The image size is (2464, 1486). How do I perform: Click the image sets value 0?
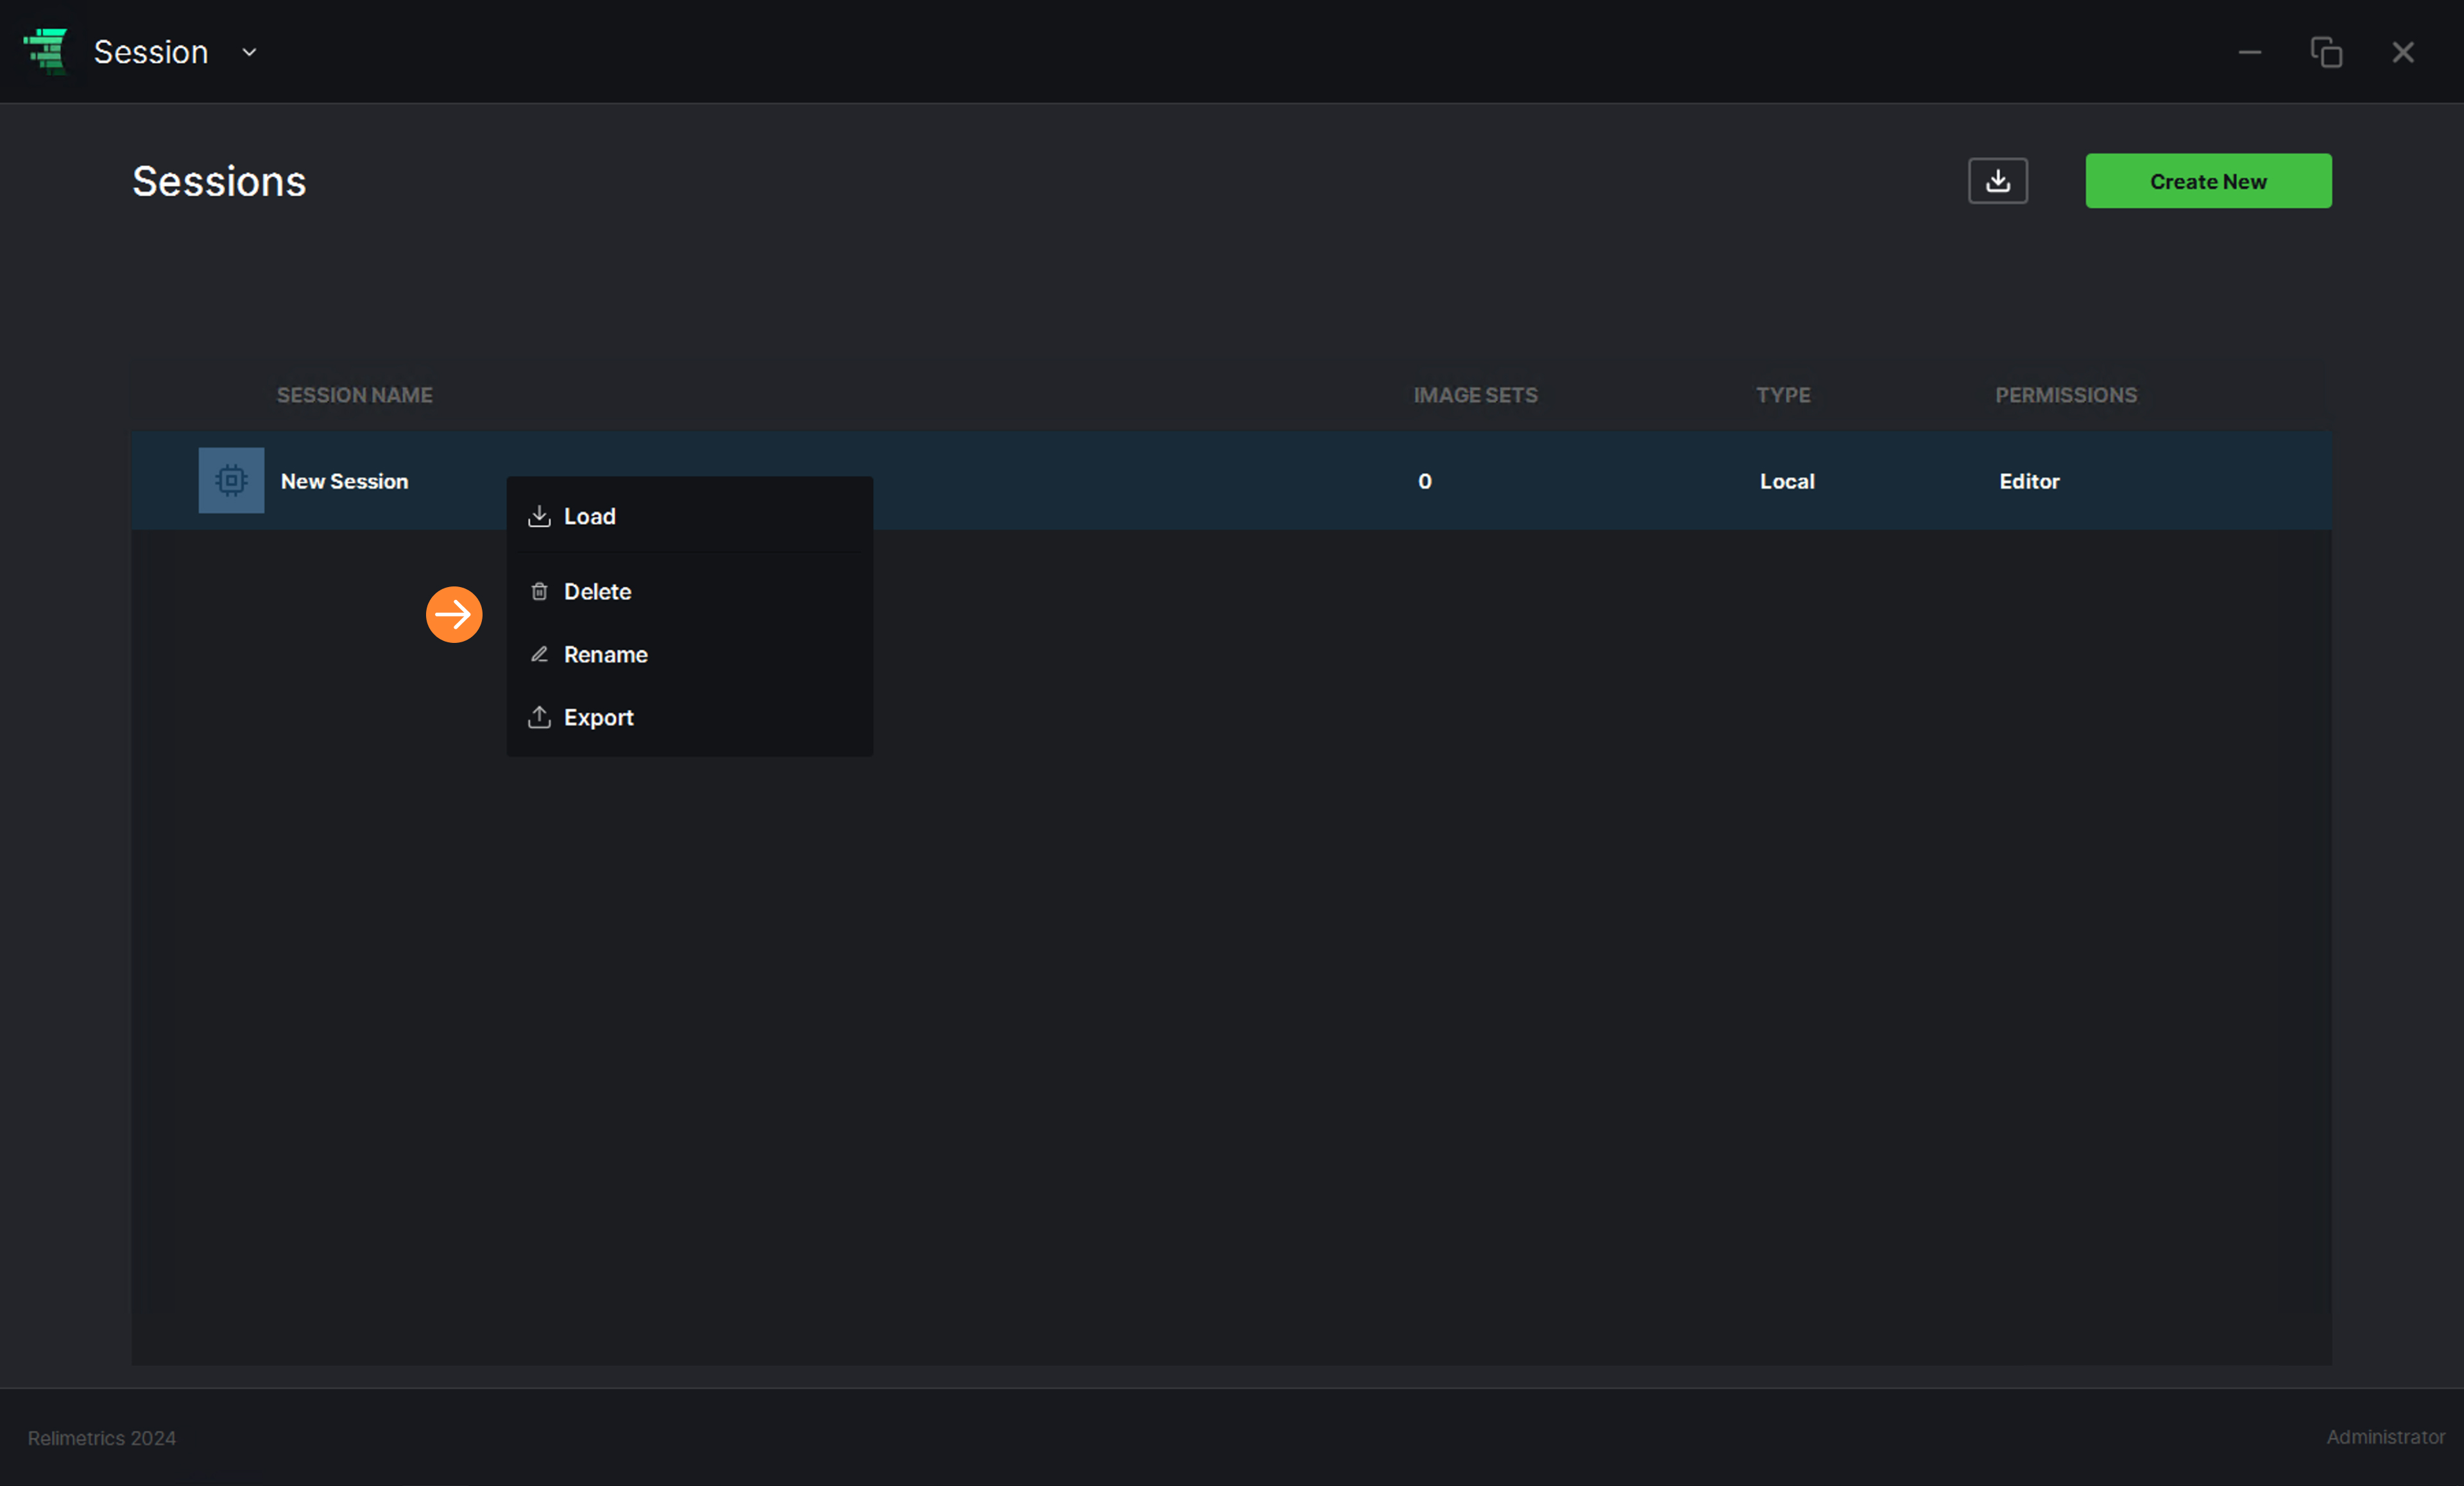tap(1424, 481)
